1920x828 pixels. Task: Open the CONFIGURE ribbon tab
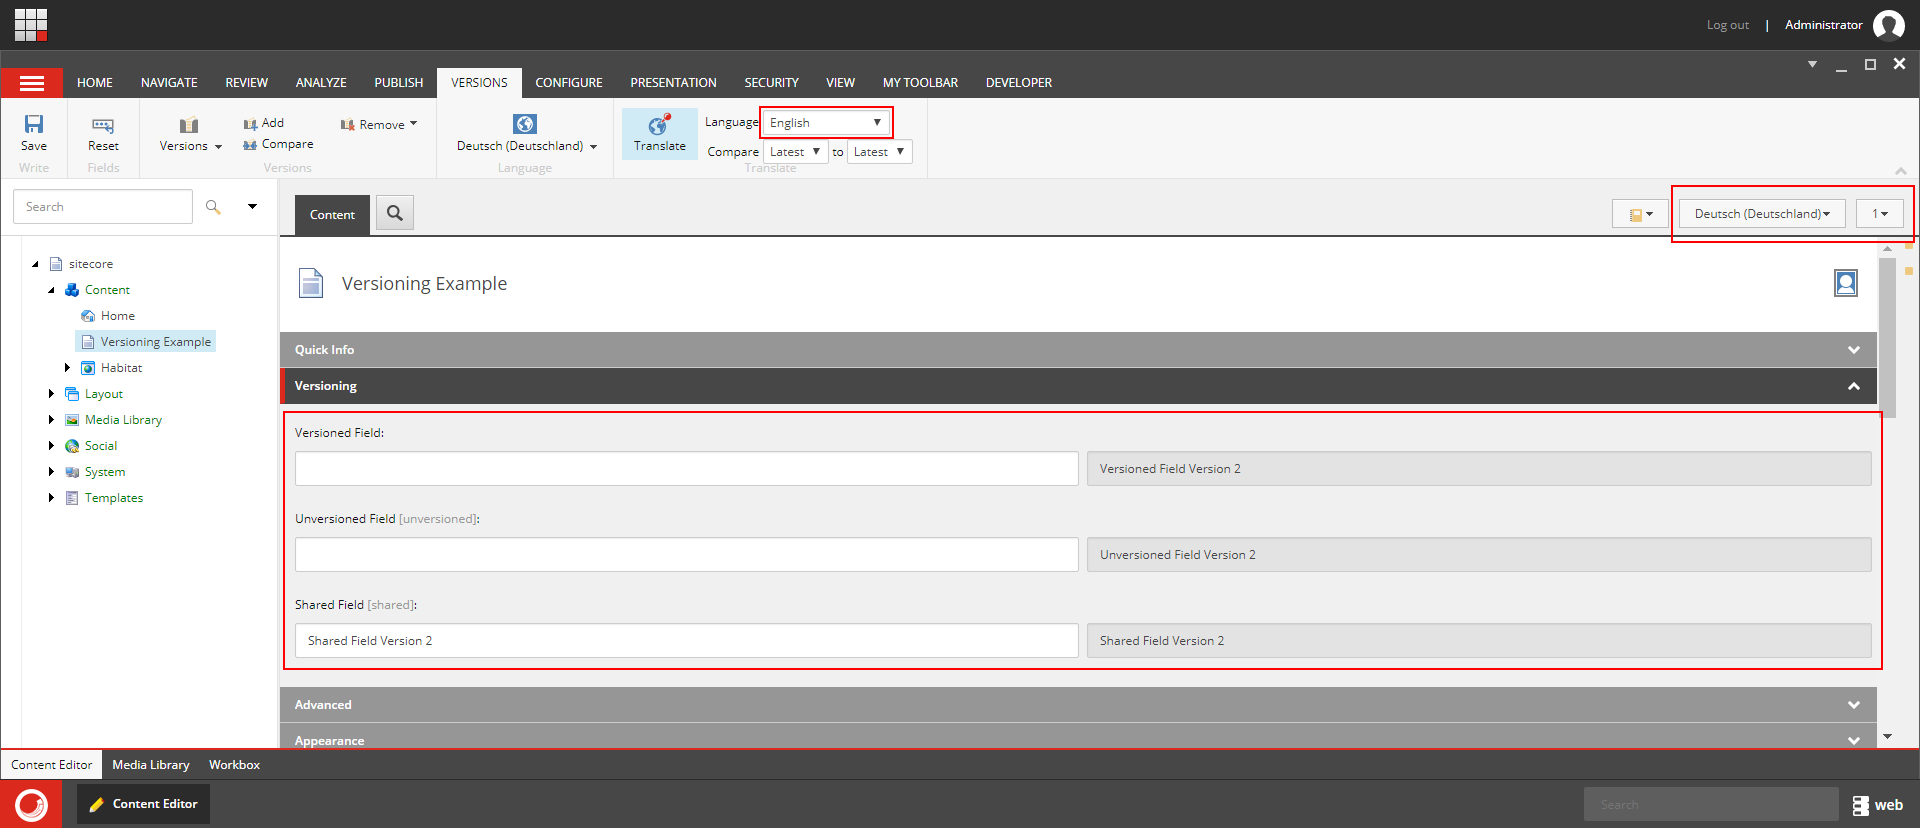point(569,83)
